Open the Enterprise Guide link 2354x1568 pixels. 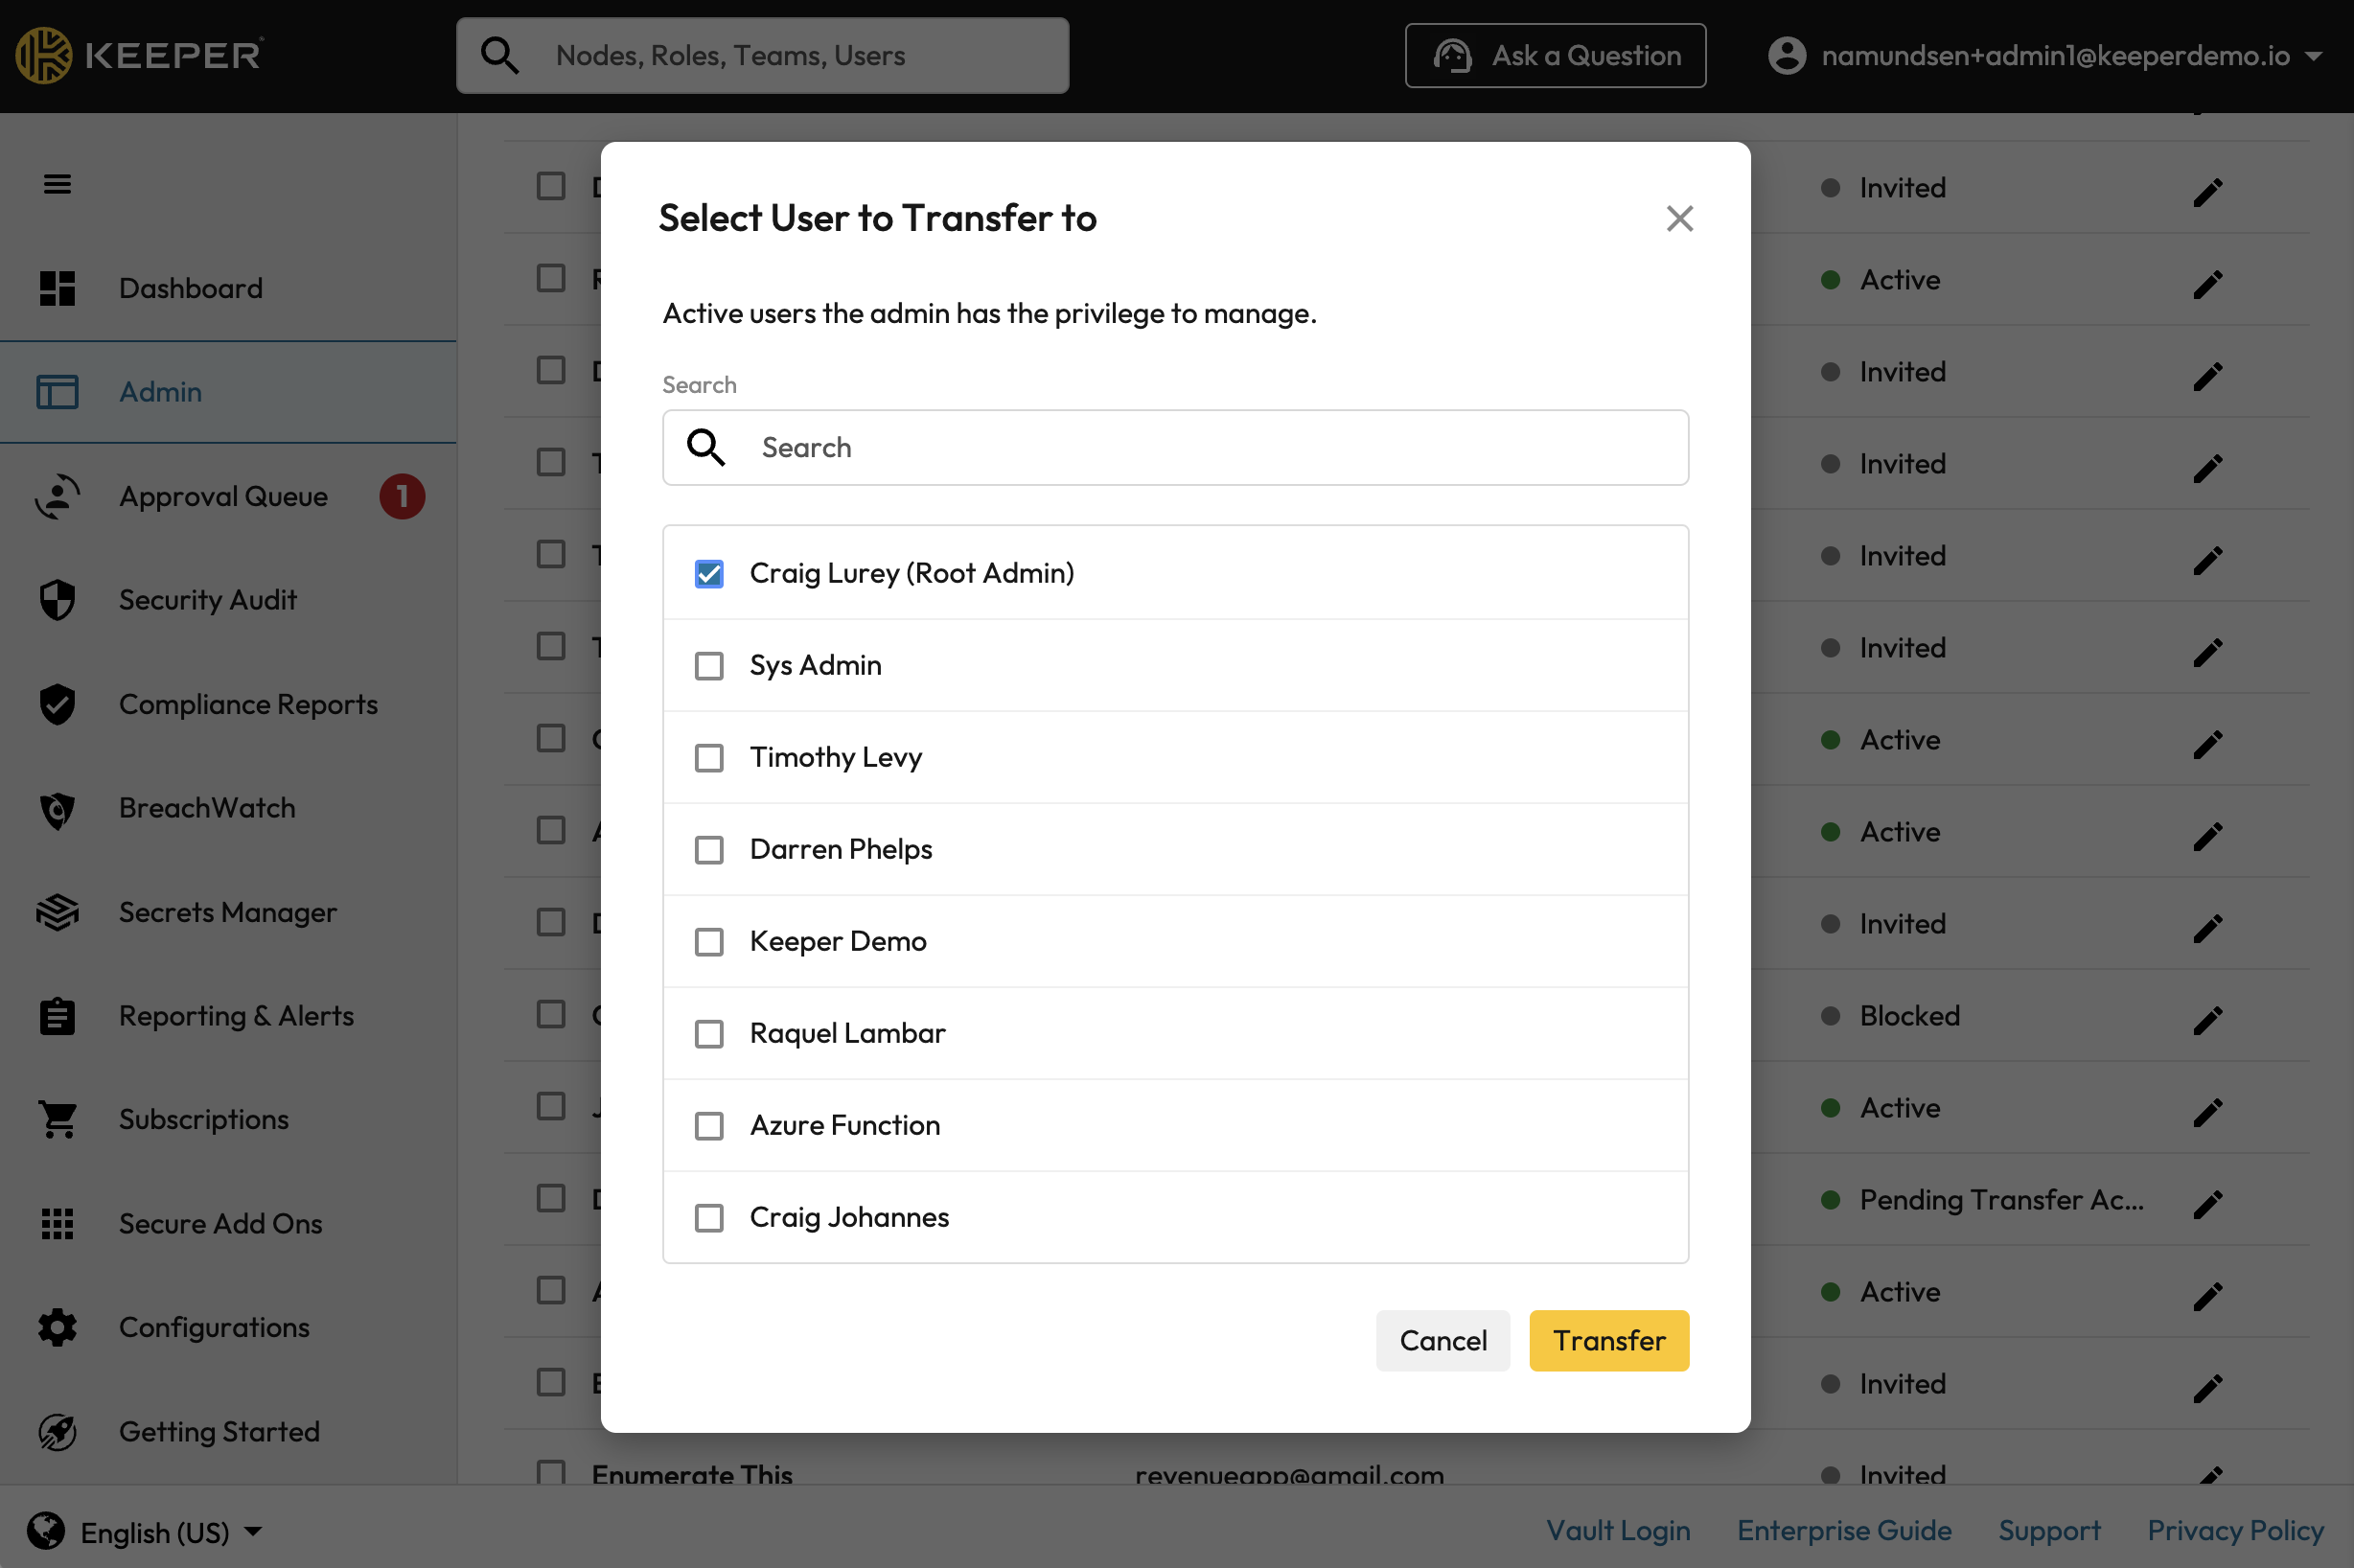click(1843, 1530)
